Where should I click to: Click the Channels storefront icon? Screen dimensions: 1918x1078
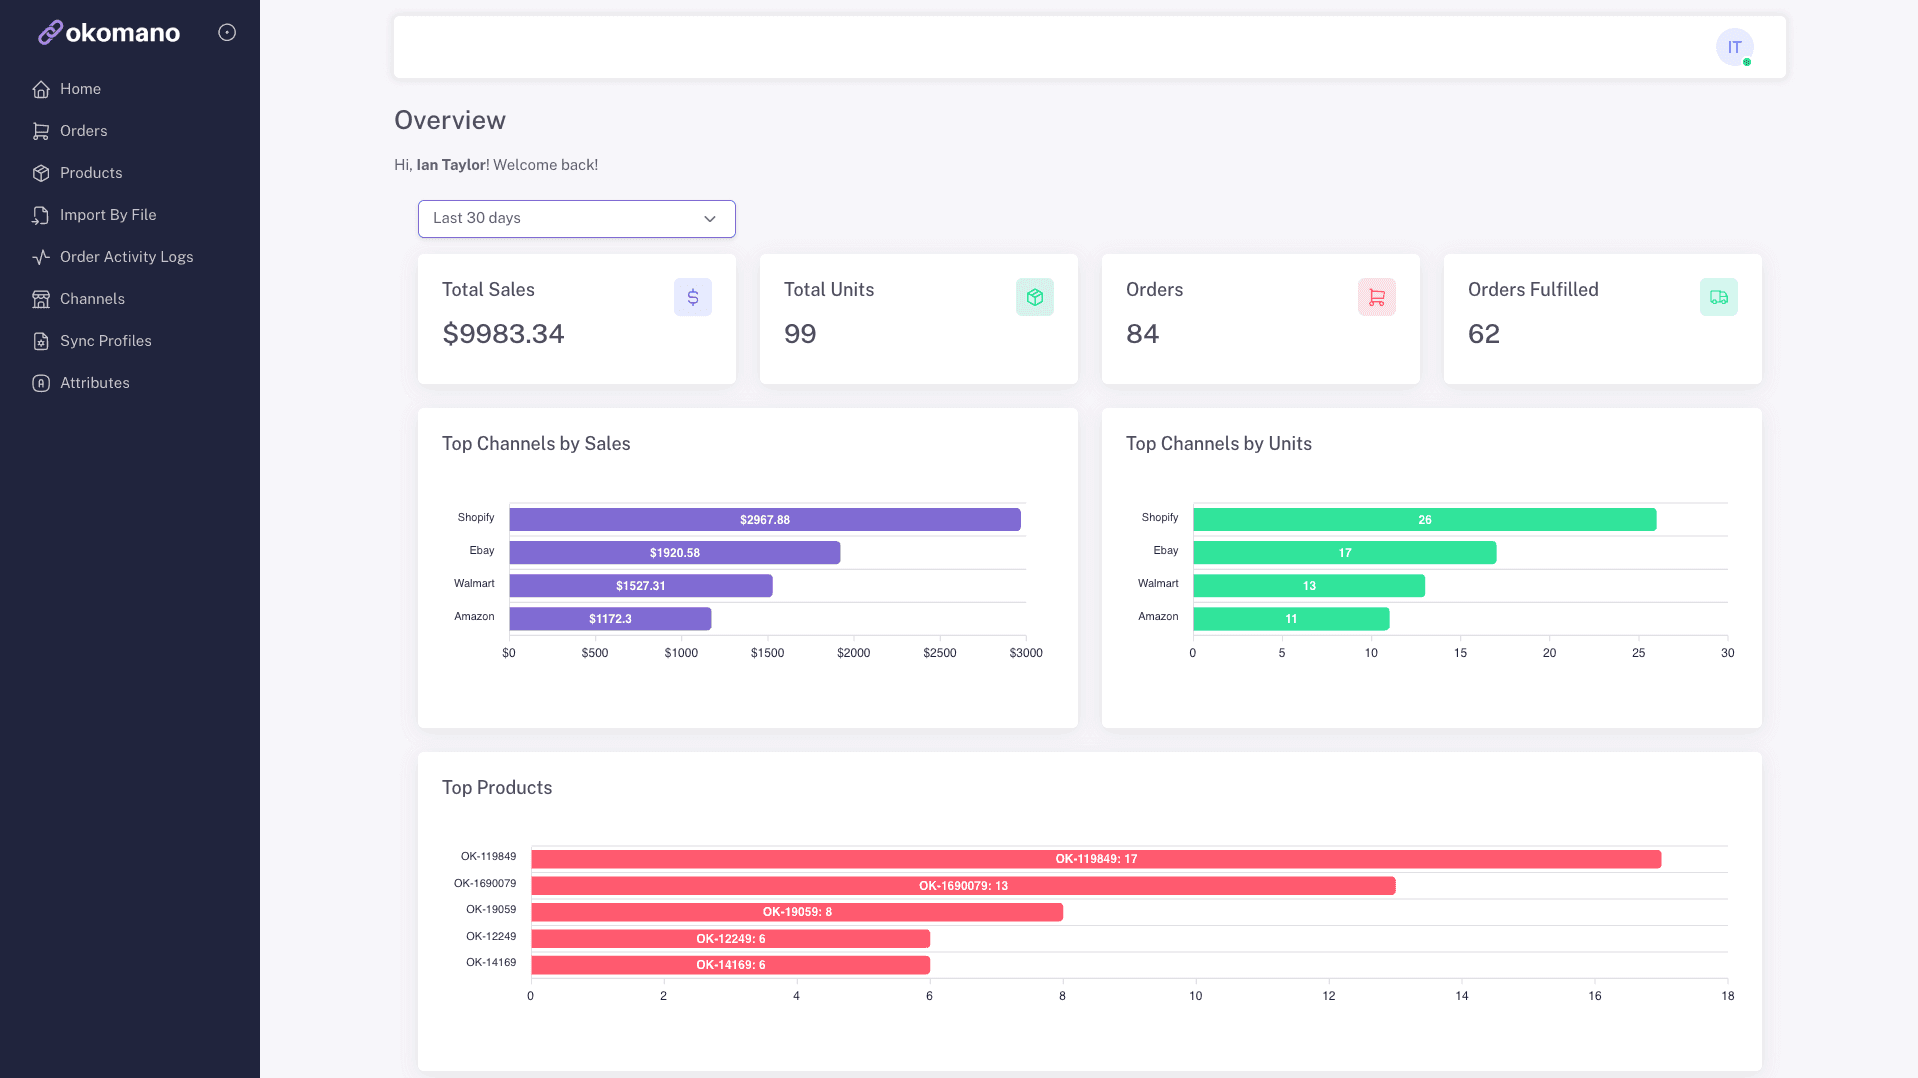click(x=41, y=299)
